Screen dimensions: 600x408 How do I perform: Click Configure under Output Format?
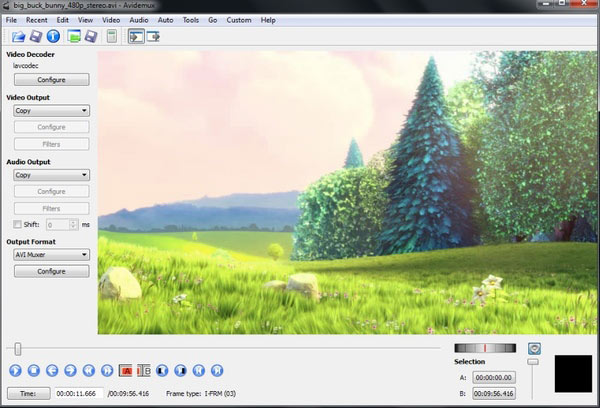pos(52,271)
